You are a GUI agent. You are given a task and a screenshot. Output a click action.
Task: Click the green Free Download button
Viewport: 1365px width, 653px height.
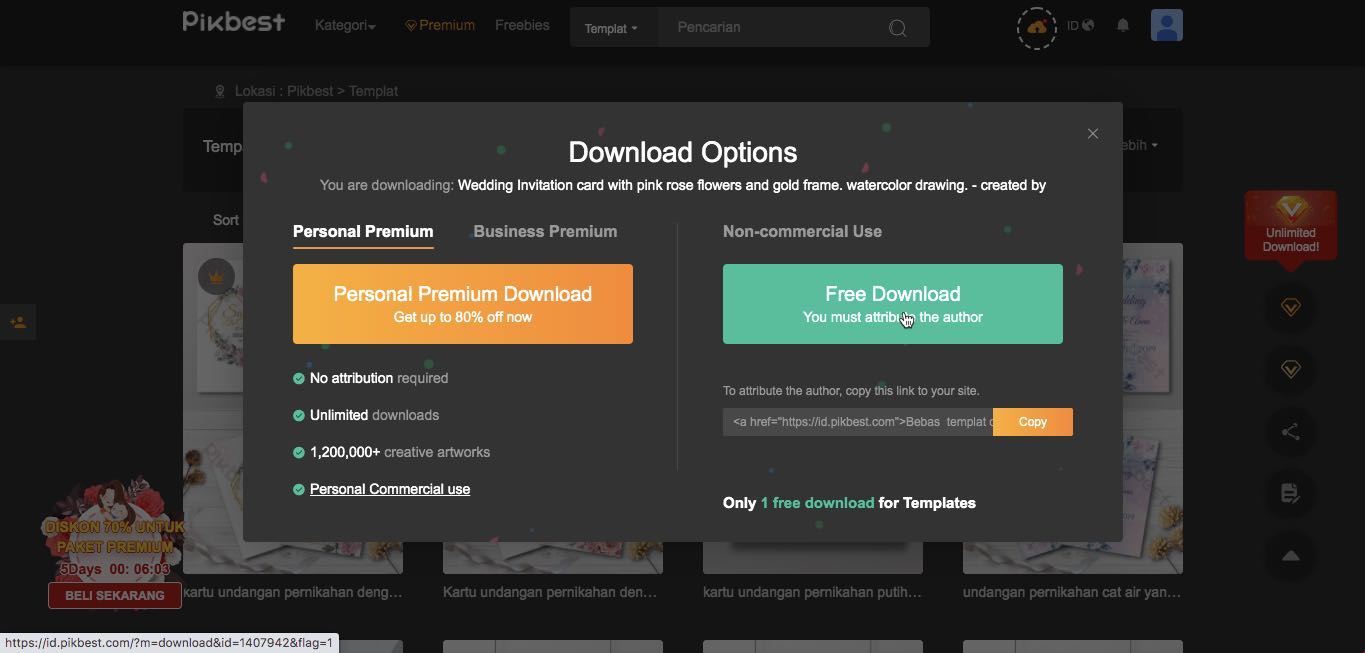click(893, 304)
